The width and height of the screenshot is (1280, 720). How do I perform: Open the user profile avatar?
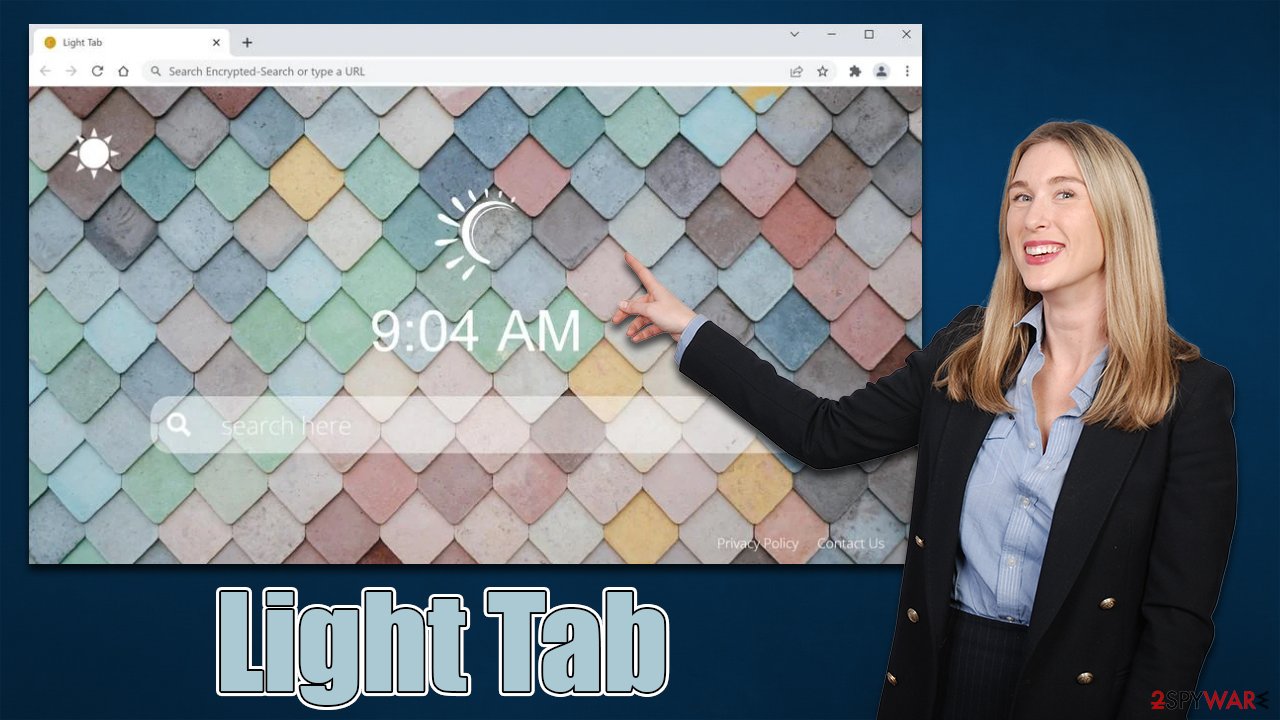point(881,71)
